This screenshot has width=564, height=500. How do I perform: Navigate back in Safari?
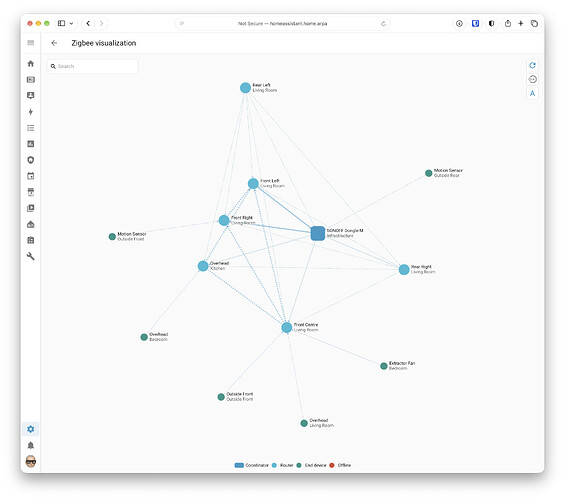(x=88, y=23)
